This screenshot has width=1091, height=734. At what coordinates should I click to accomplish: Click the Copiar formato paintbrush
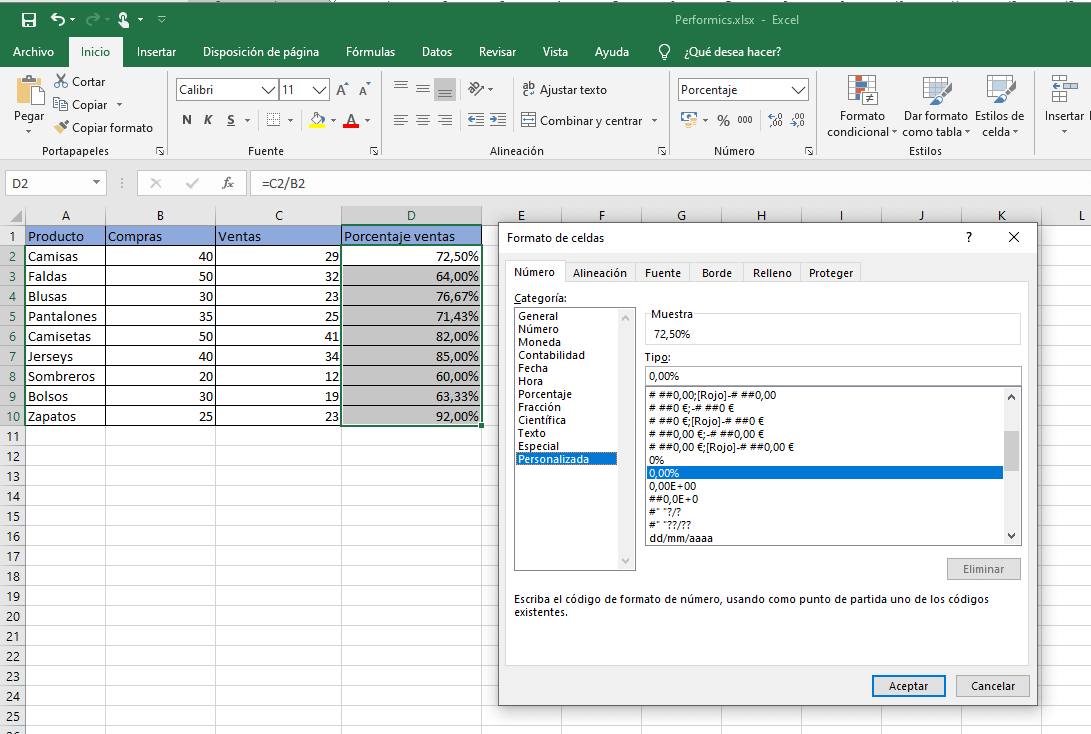pyautogui.click(x=62, y=127)
